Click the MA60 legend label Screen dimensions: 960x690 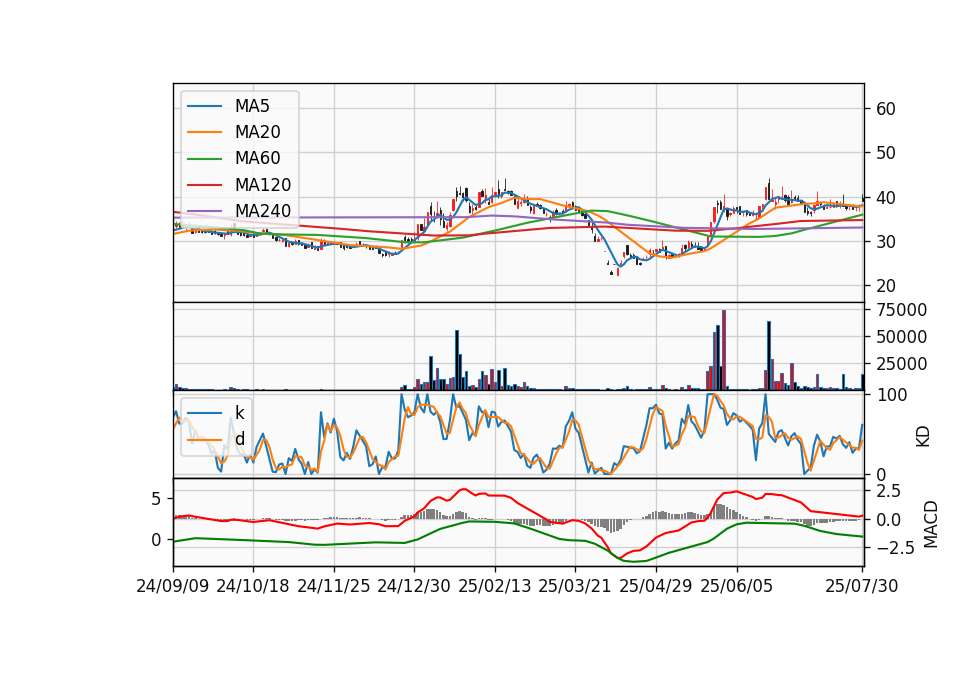coord(257,159)
